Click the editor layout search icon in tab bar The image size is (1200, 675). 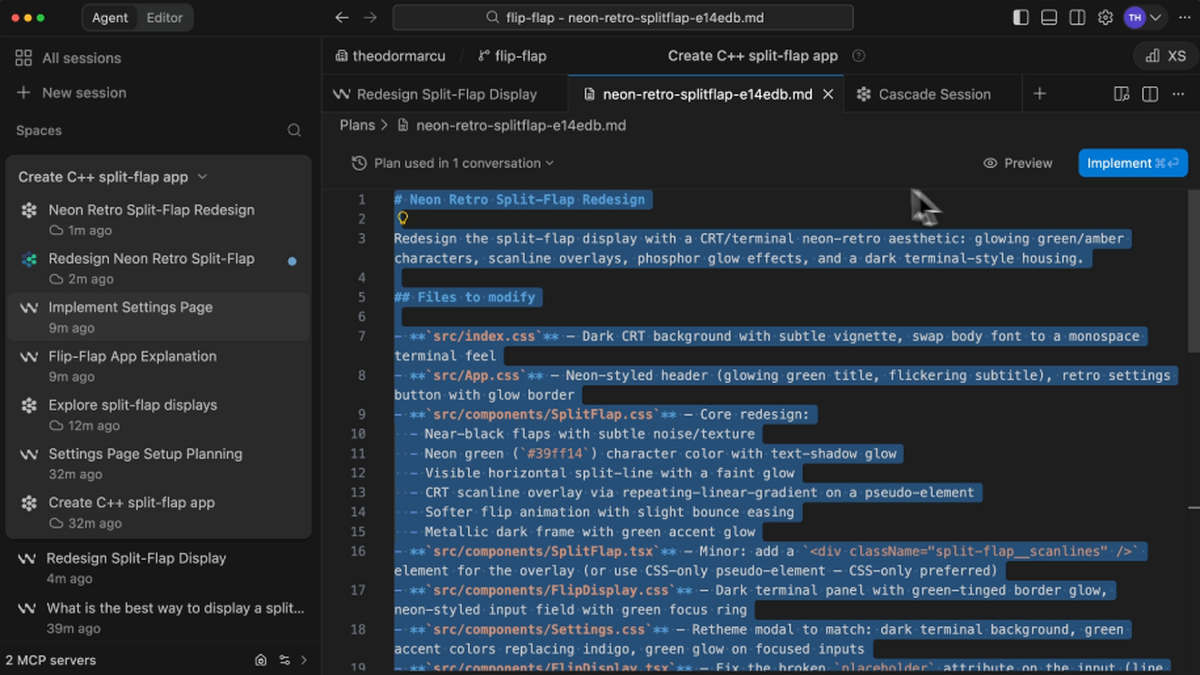tap(1122, 94)
